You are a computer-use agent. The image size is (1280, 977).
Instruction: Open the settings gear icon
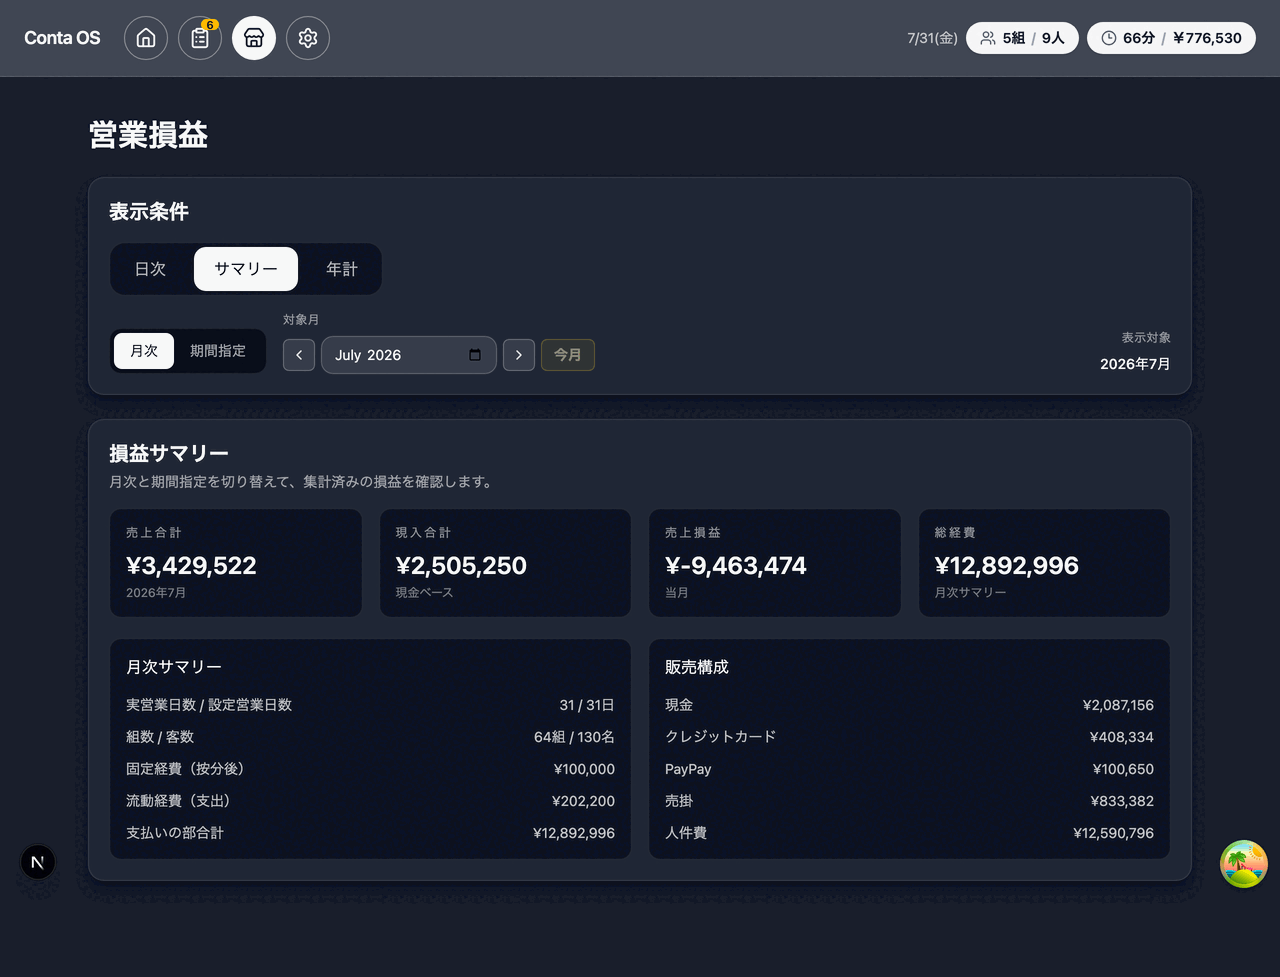click(308, 38)
